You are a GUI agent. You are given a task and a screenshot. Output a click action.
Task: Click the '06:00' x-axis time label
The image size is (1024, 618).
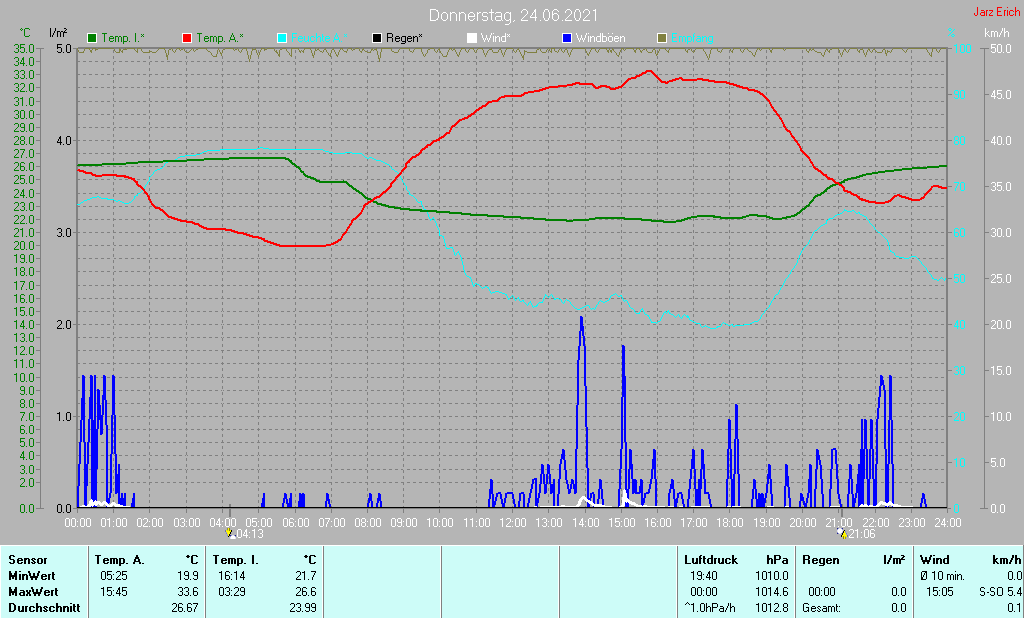(x=295, y=523)
